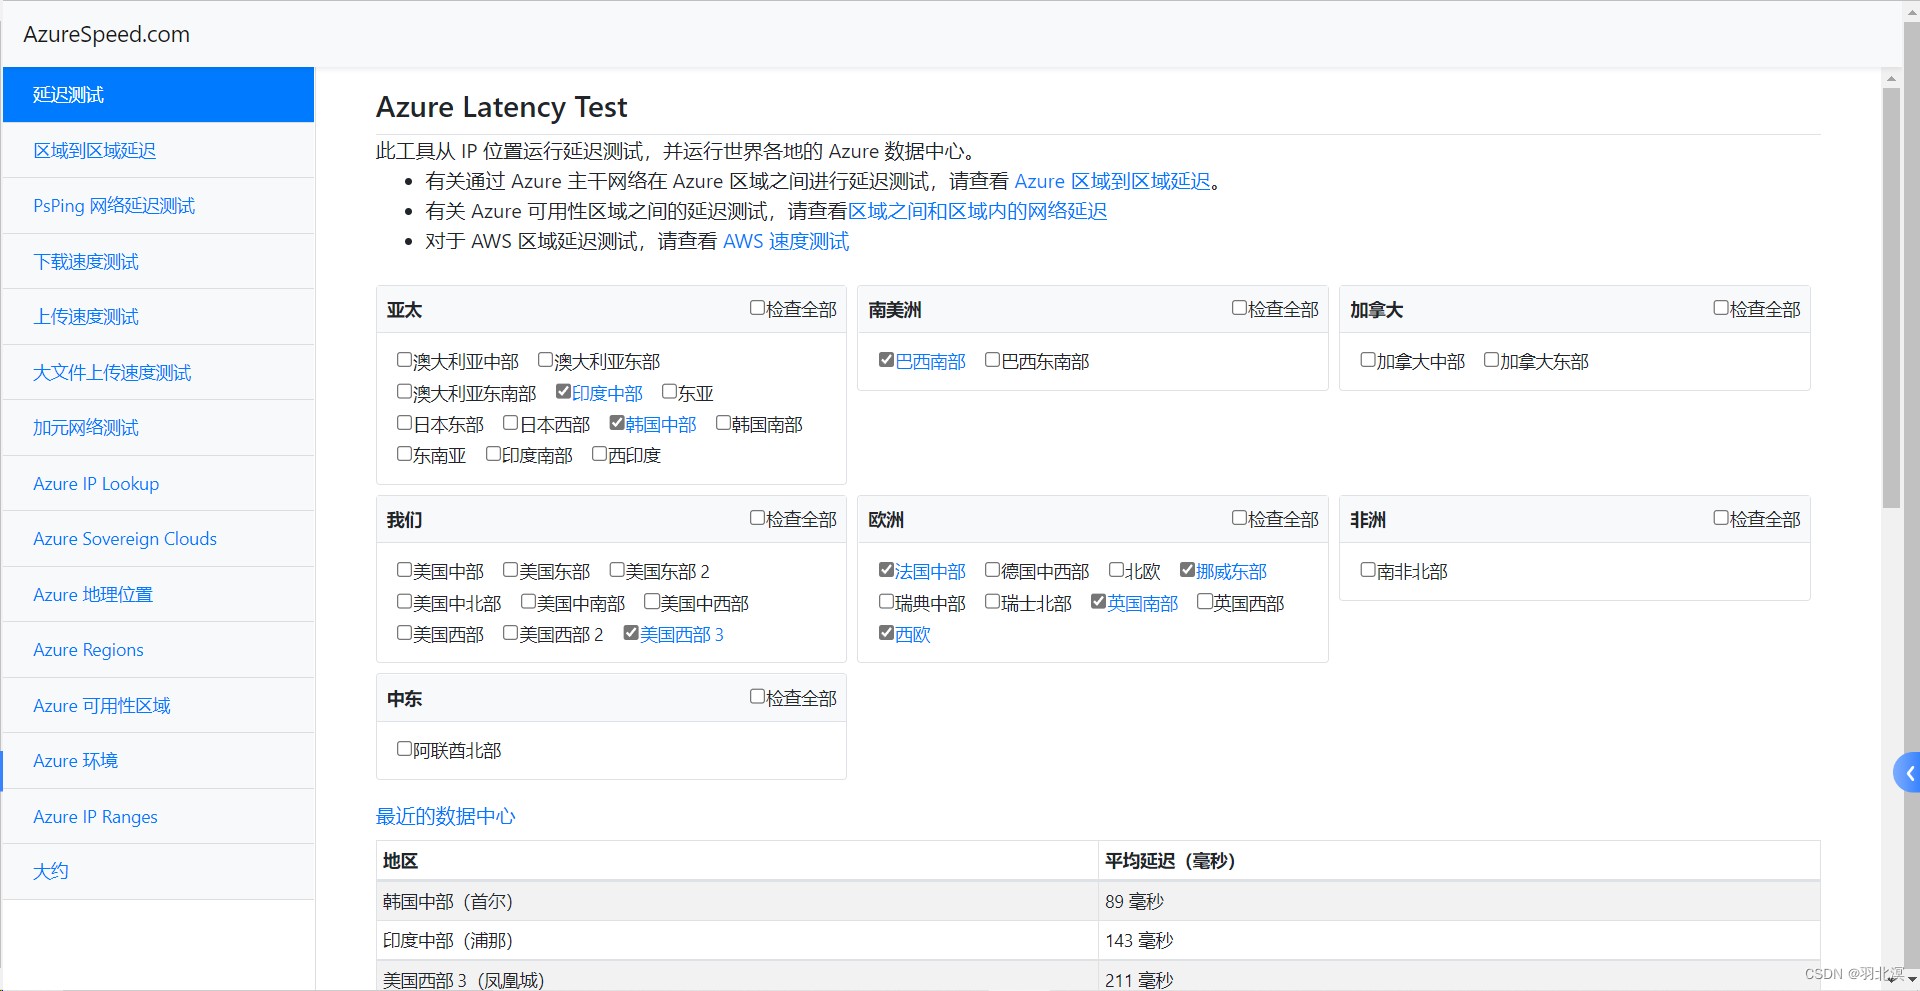The height and width of the screenshot is (991, 1920).
Task: Open Azure Sovereign Clouds in the sidebar
Action: click(x=159, y=539)
